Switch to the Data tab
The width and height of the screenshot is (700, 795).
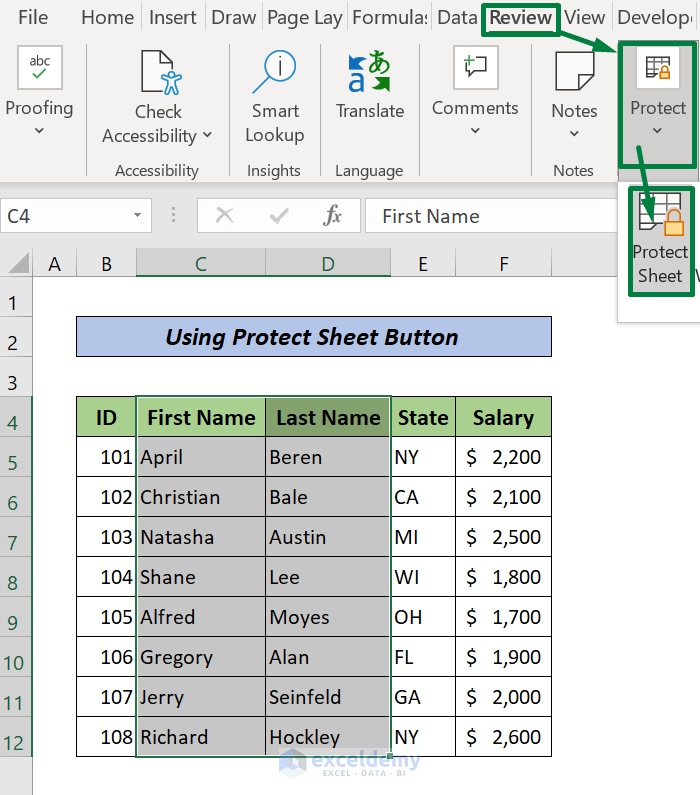click(x=457, y=17)
